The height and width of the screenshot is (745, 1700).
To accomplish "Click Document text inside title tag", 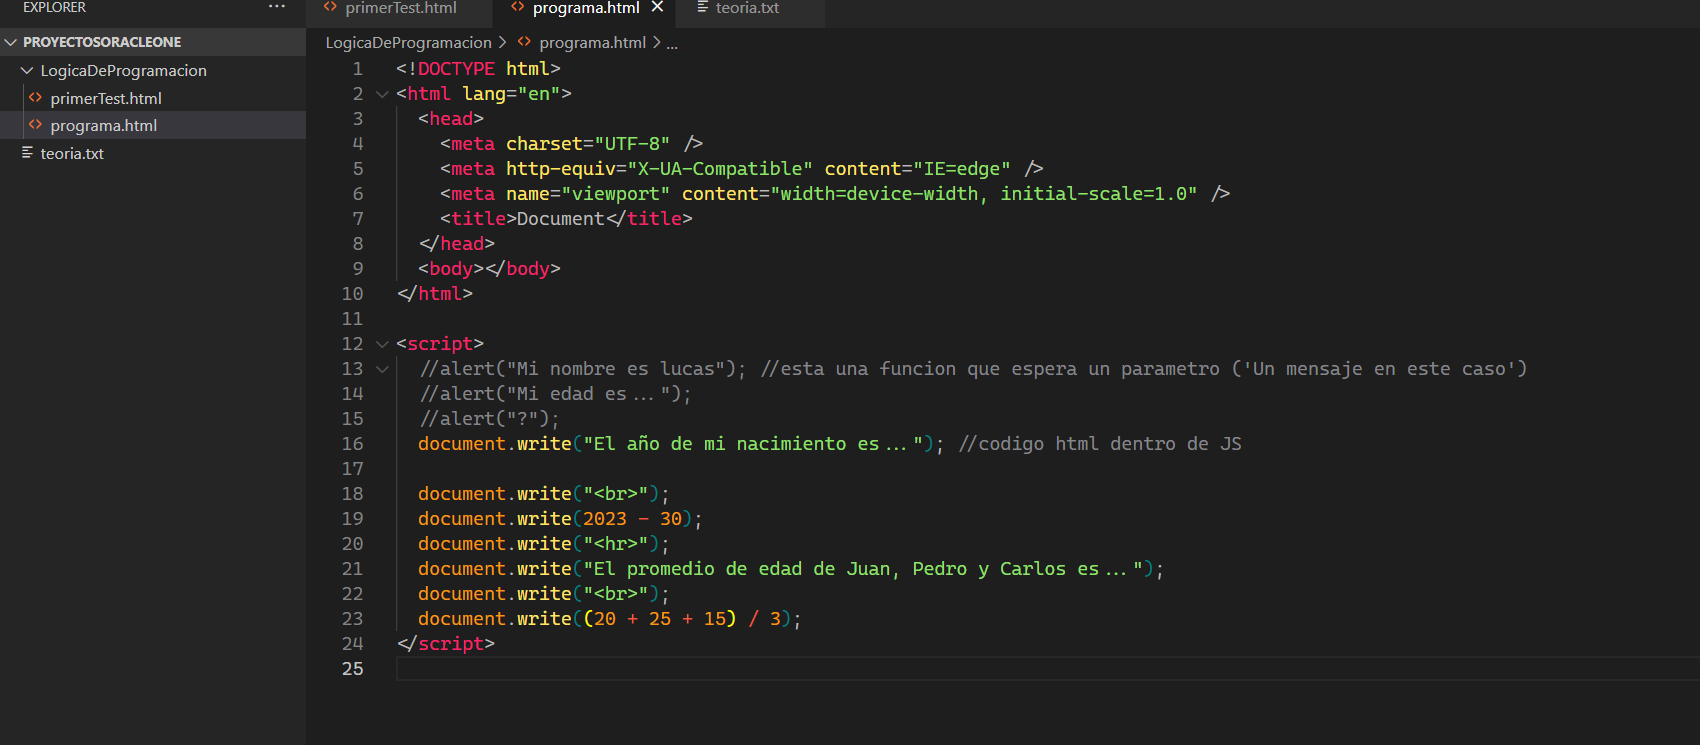I will tap(561, 219).
